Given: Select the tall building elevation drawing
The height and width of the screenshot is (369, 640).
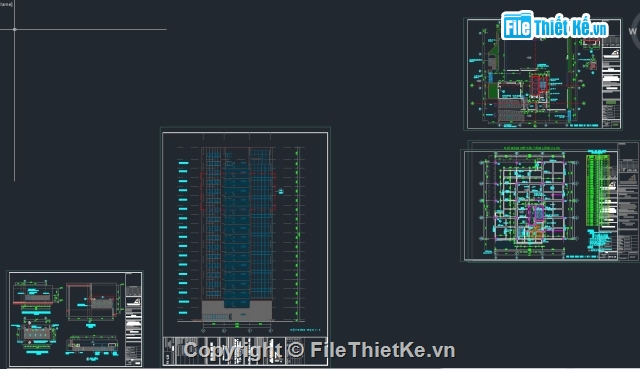Looking at the screenshot, I should tap(238, 233).
